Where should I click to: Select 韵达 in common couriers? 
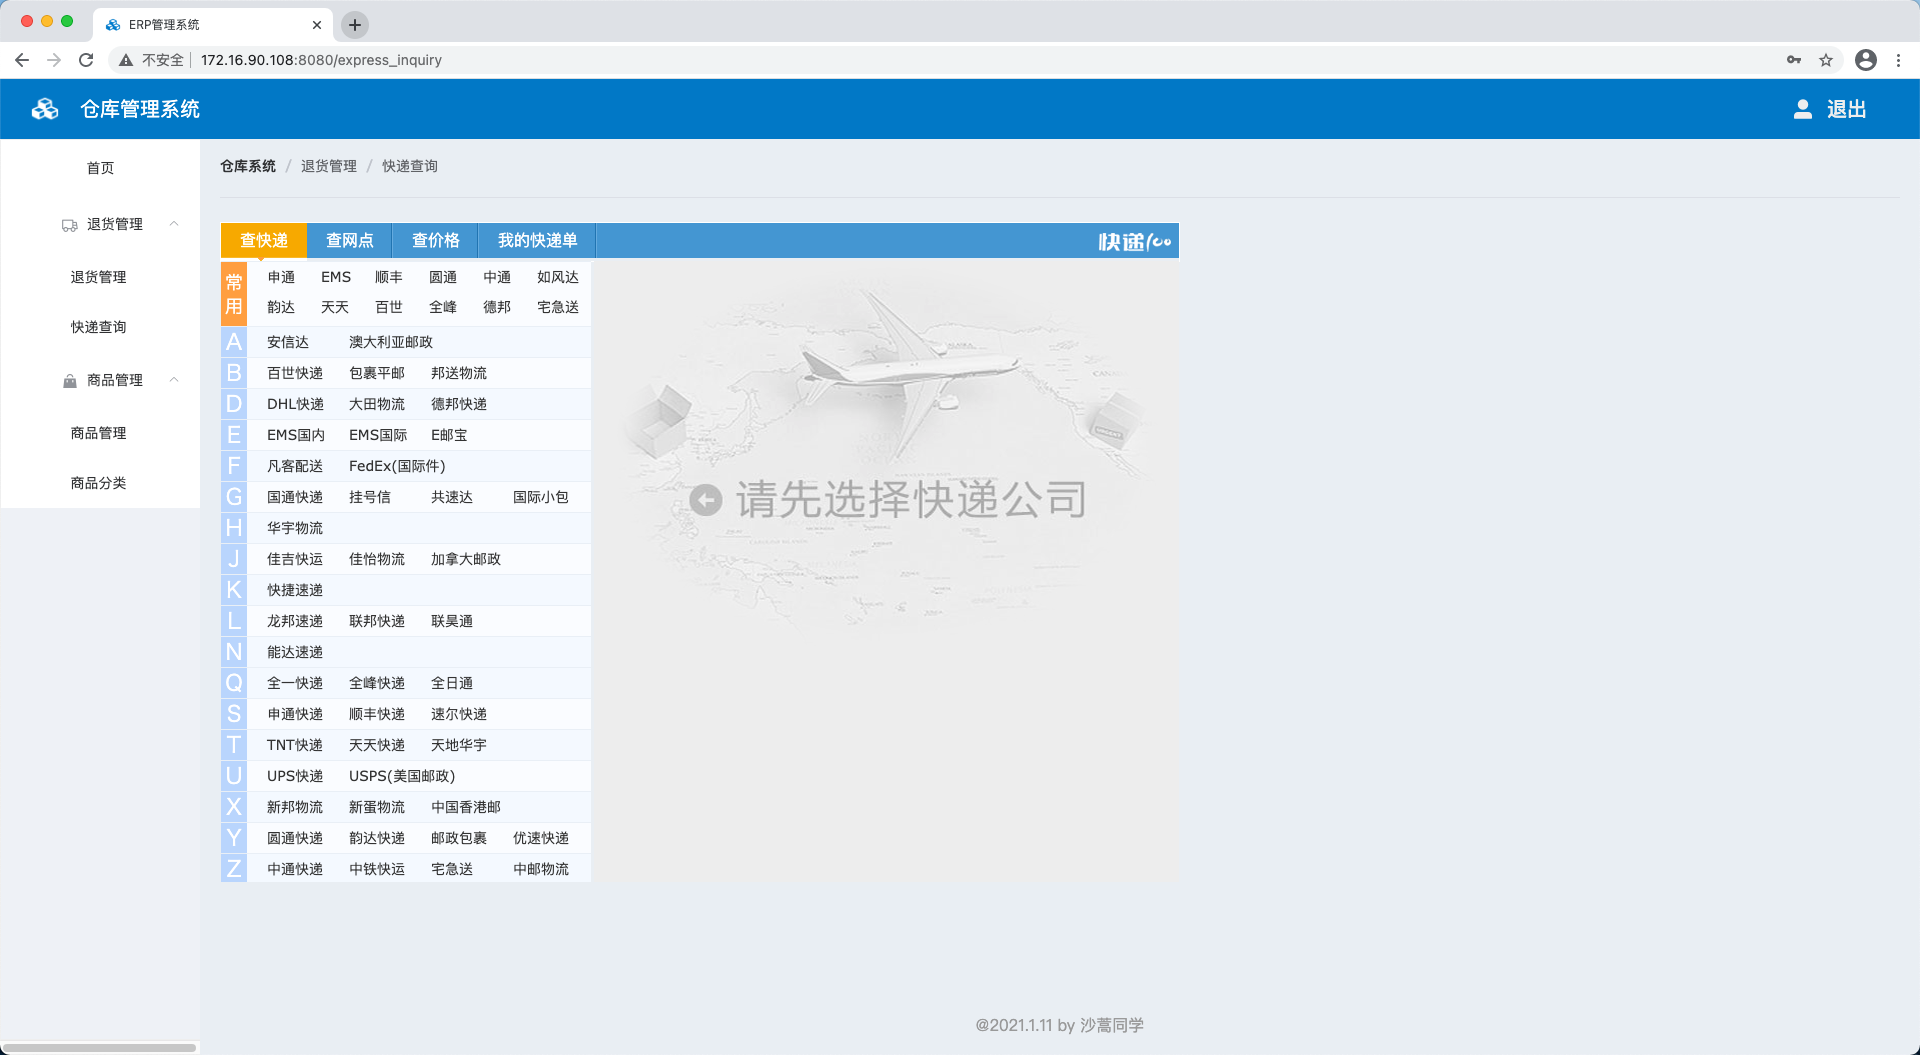[x=281, y=307]
